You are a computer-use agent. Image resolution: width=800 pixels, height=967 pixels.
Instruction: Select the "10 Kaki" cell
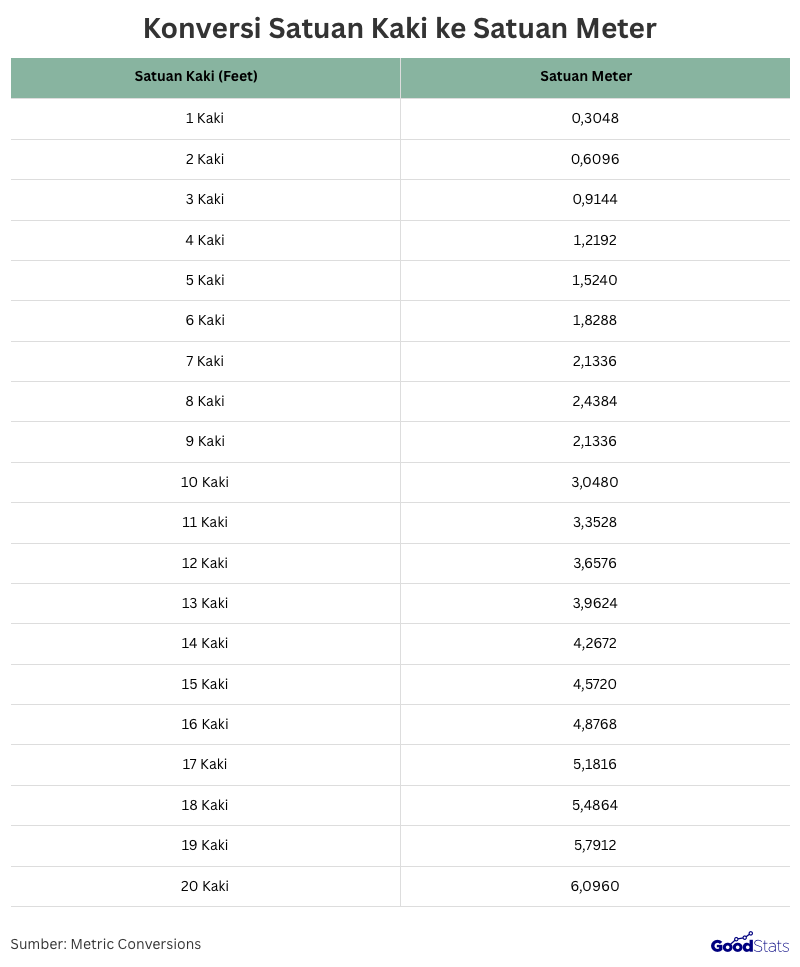(x=205, y=482)
